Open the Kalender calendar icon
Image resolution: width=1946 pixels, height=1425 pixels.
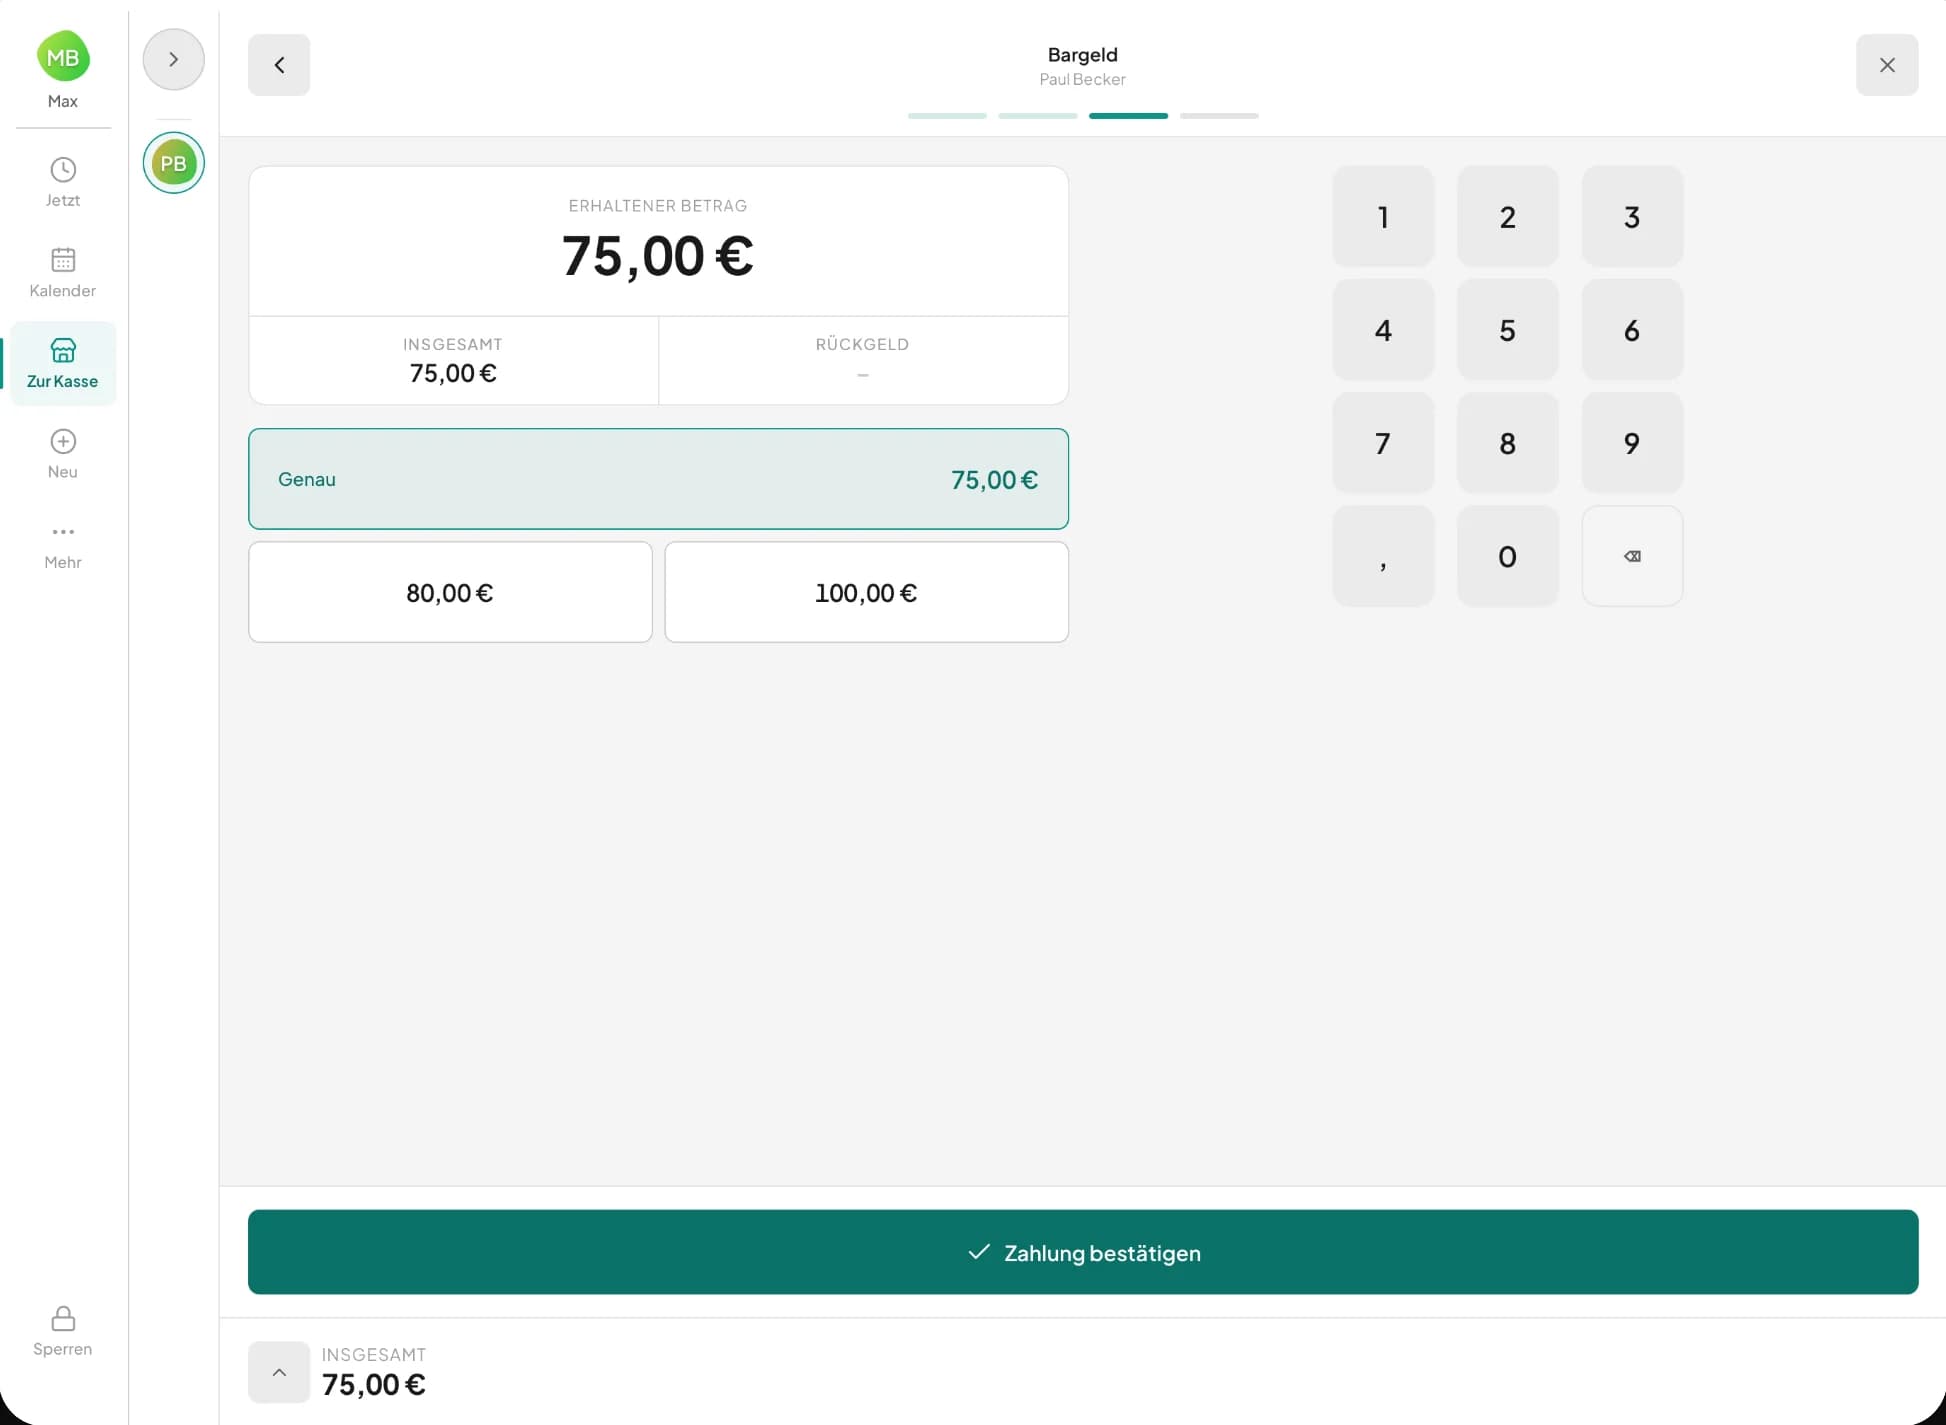pos(63,260)
